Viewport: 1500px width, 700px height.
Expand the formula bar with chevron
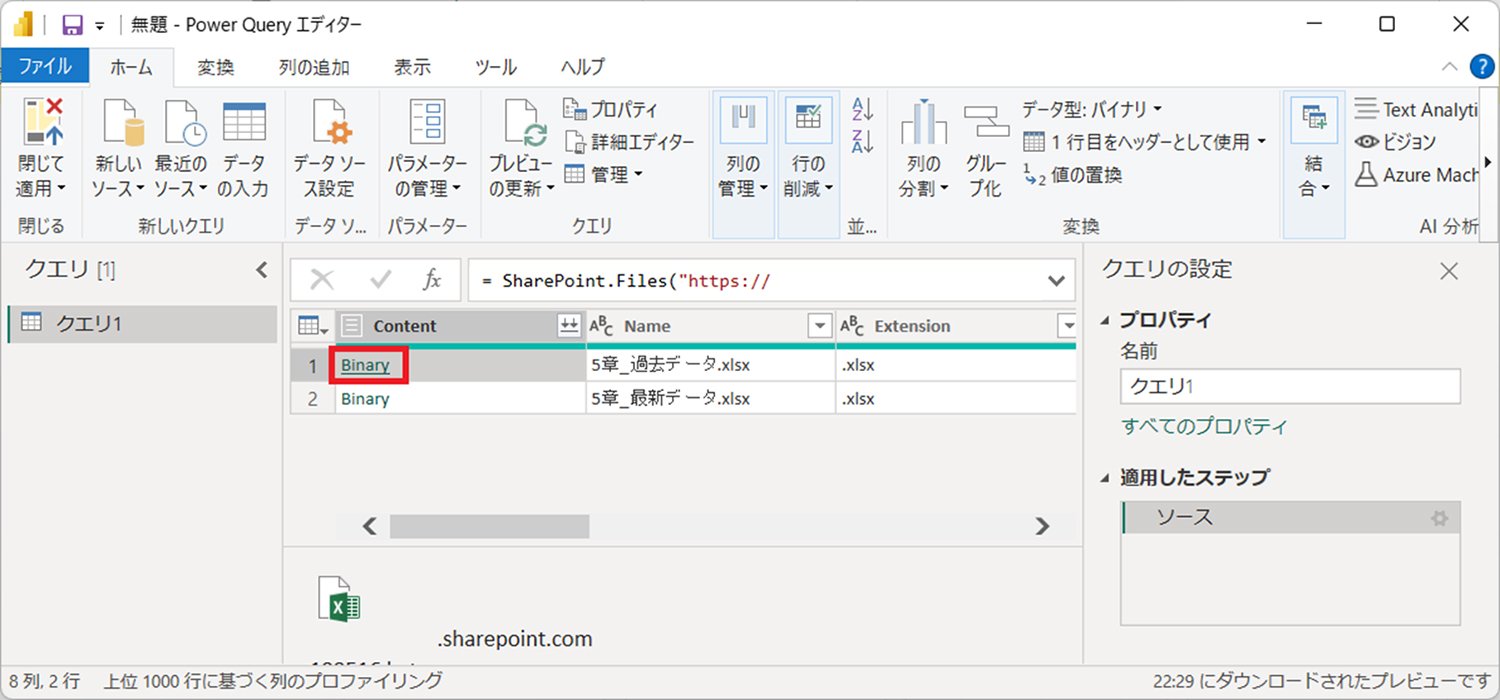click(1056, 281)
